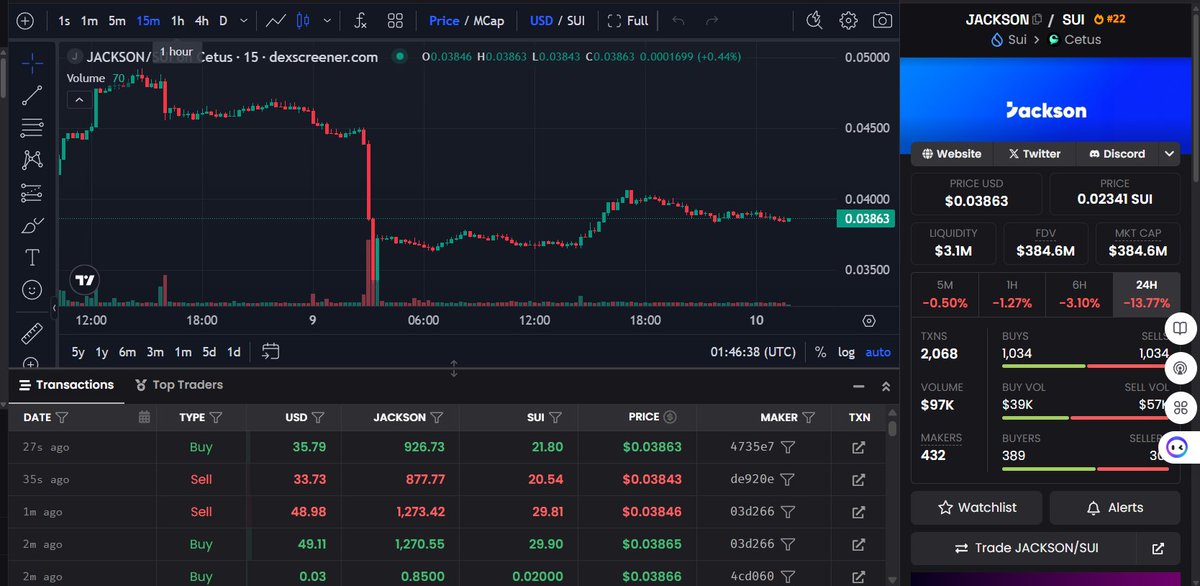The image size is (1200, 586).
Task: Open JACKSON column filter
Action: click(437, 417)
